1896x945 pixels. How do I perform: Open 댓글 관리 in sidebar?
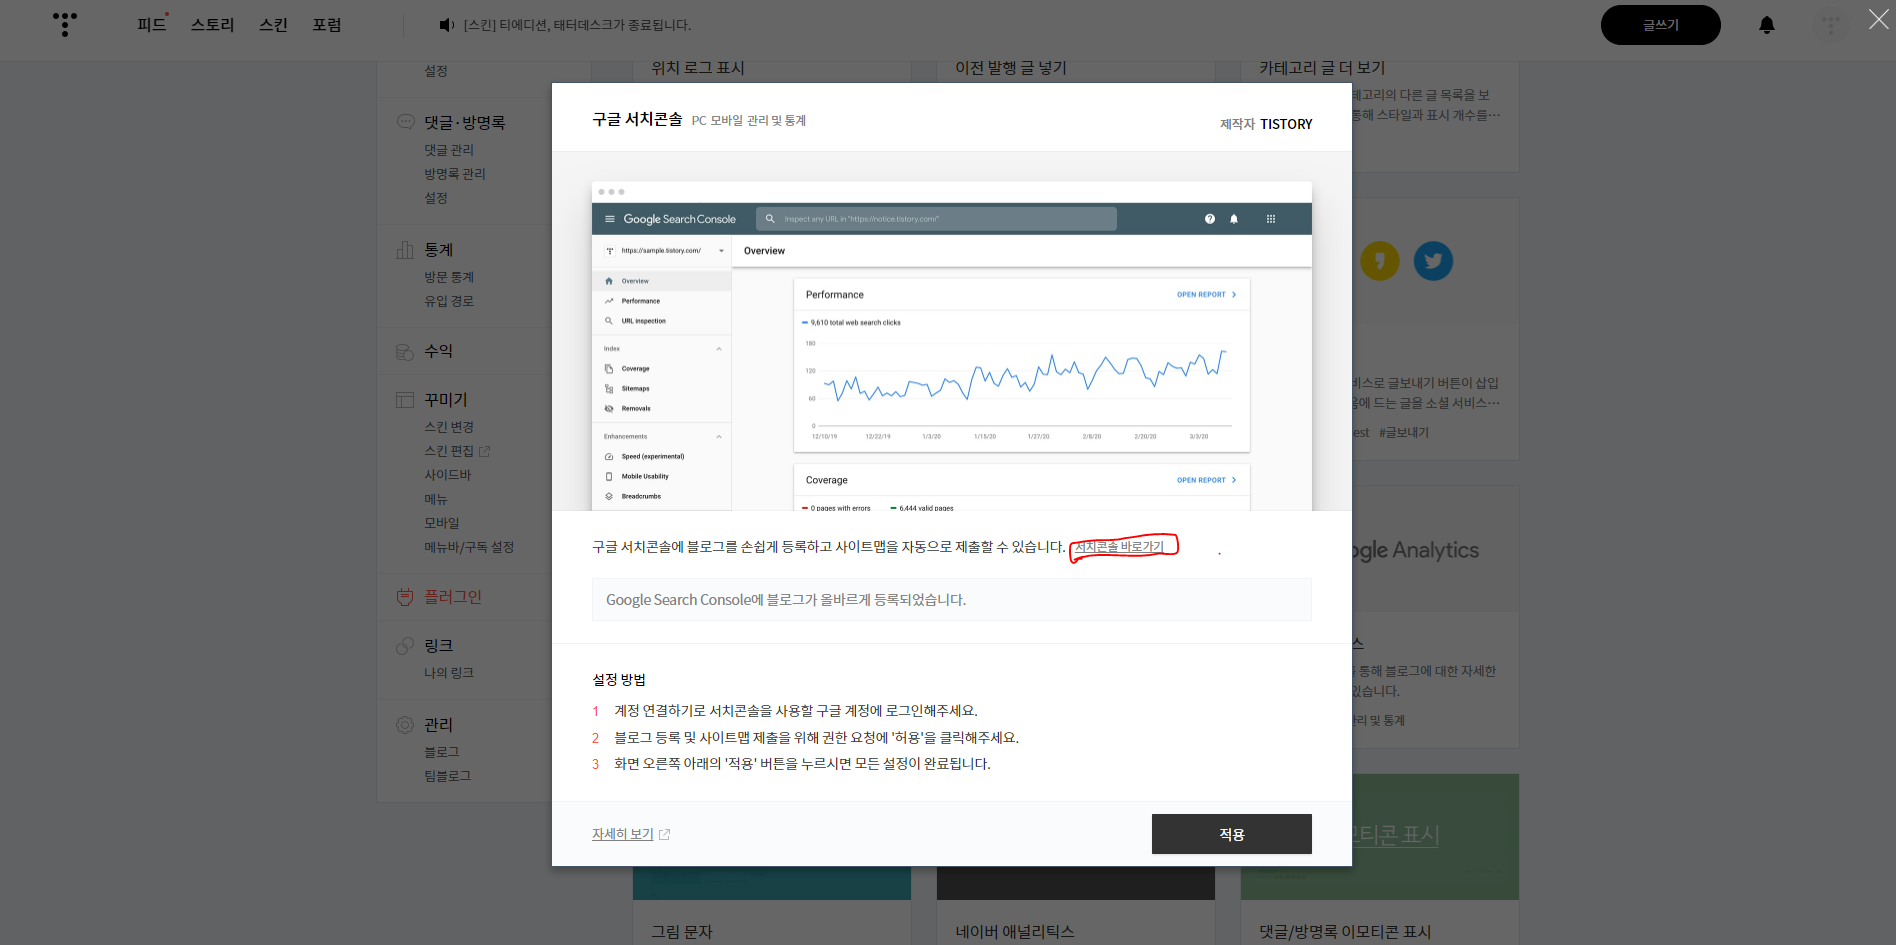click(x=449, y=150)
